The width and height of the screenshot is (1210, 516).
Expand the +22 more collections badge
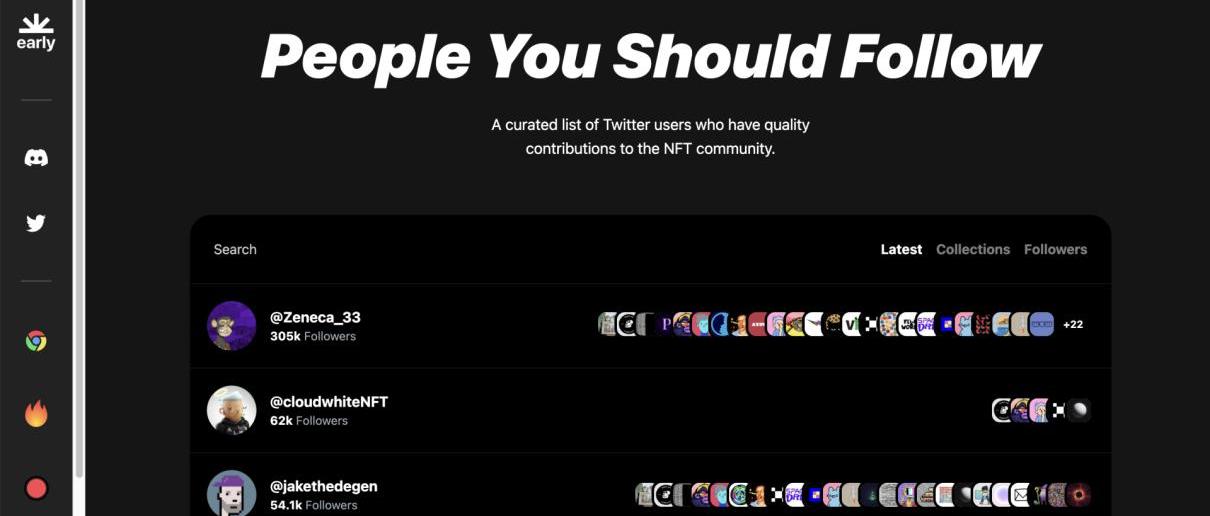1073,324
